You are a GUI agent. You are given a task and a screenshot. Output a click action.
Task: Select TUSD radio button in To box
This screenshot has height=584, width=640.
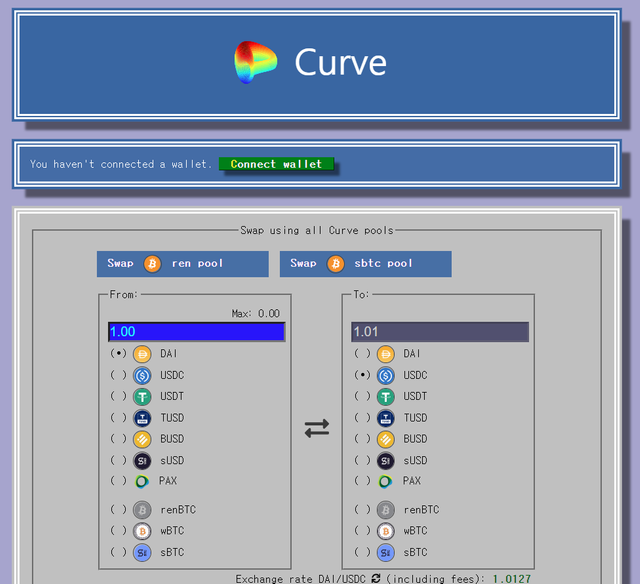click(362, 417)
